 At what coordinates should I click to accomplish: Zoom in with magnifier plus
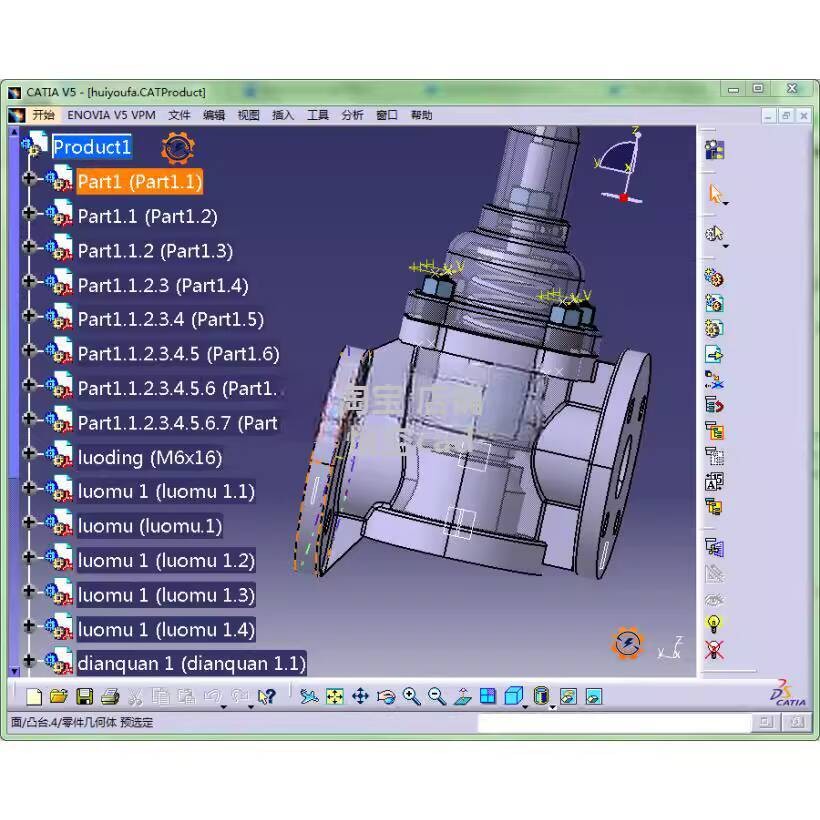click(412, 697)
